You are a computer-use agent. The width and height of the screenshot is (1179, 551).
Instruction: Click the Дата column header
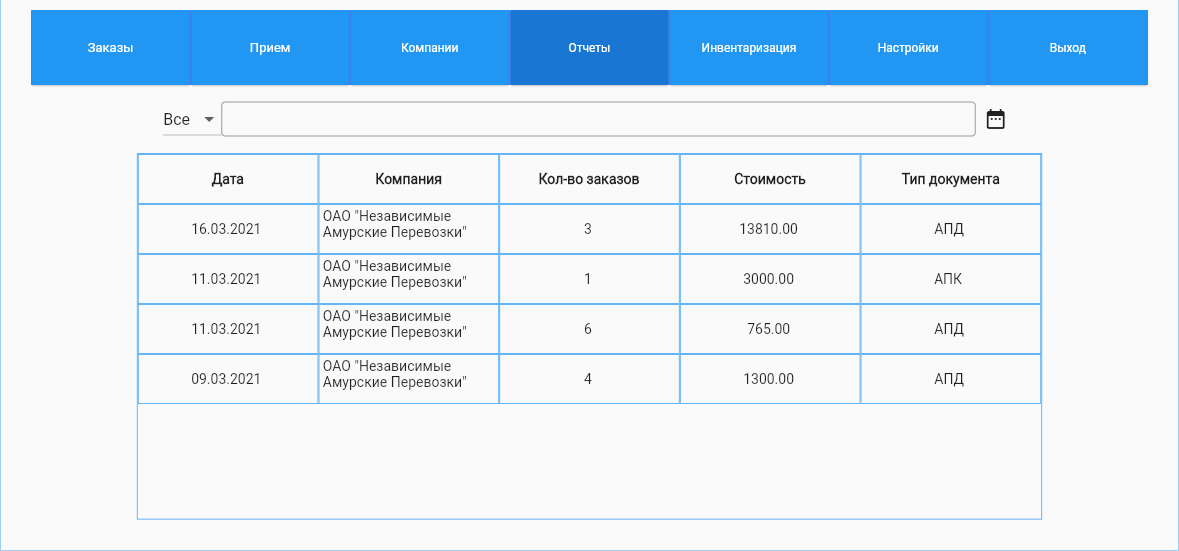click(x=228, y=179)
